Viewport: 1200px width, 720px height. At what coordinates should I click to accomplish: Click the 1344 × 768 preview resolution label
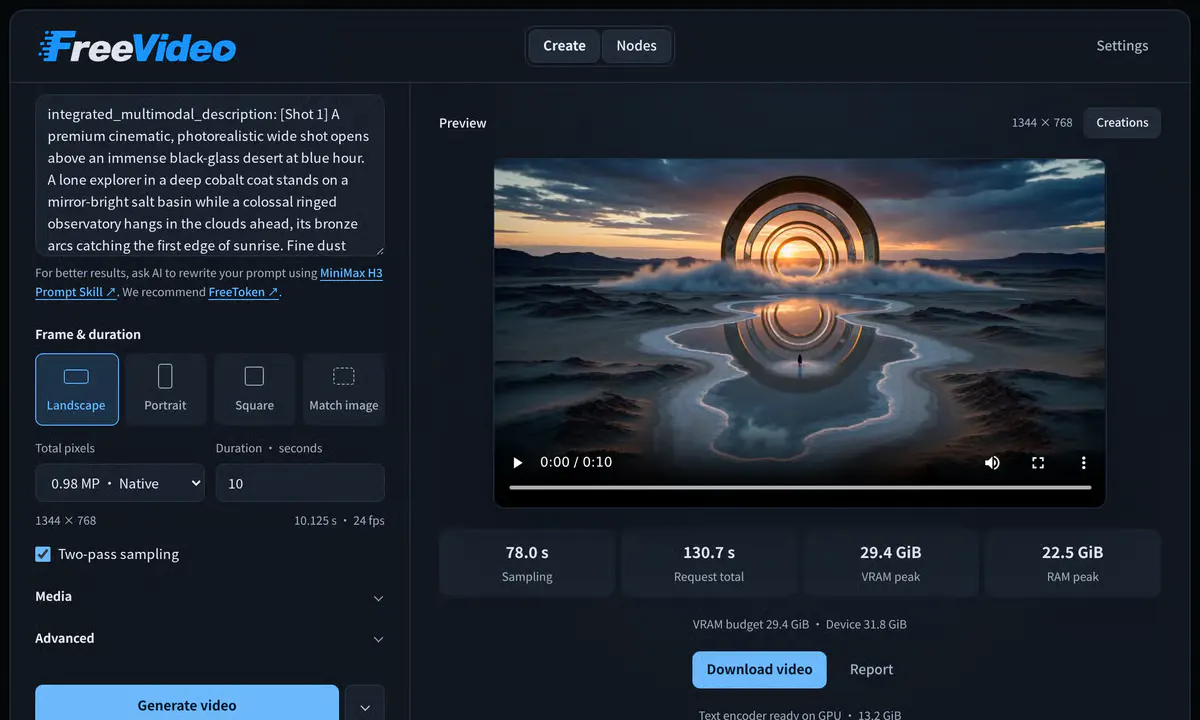pyautogui.click(x=1042, y=123)
